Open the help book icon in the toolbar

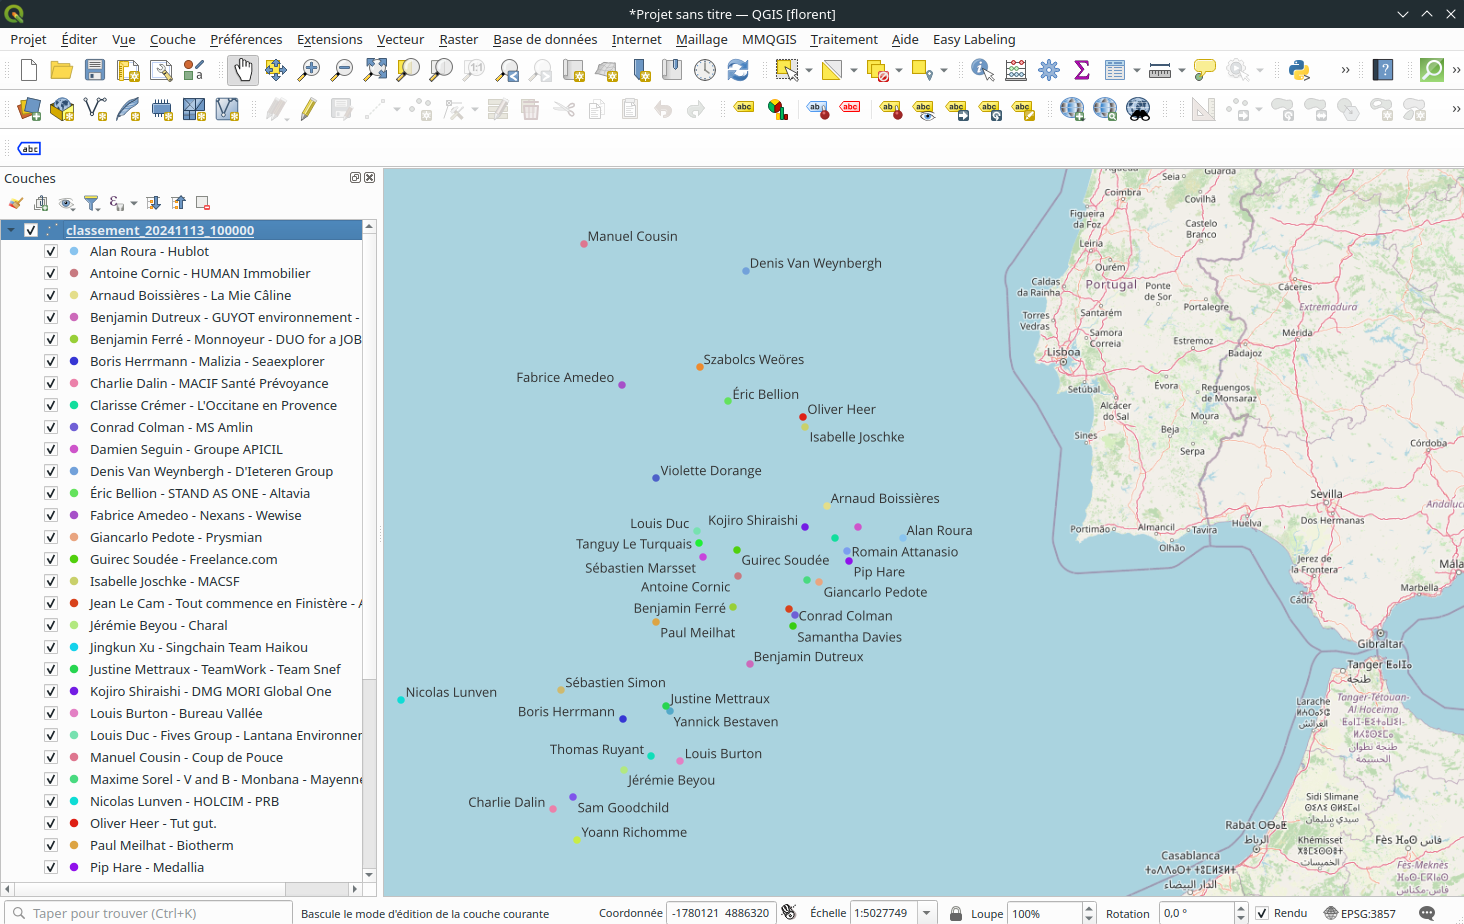click(x=1384, y=70)
